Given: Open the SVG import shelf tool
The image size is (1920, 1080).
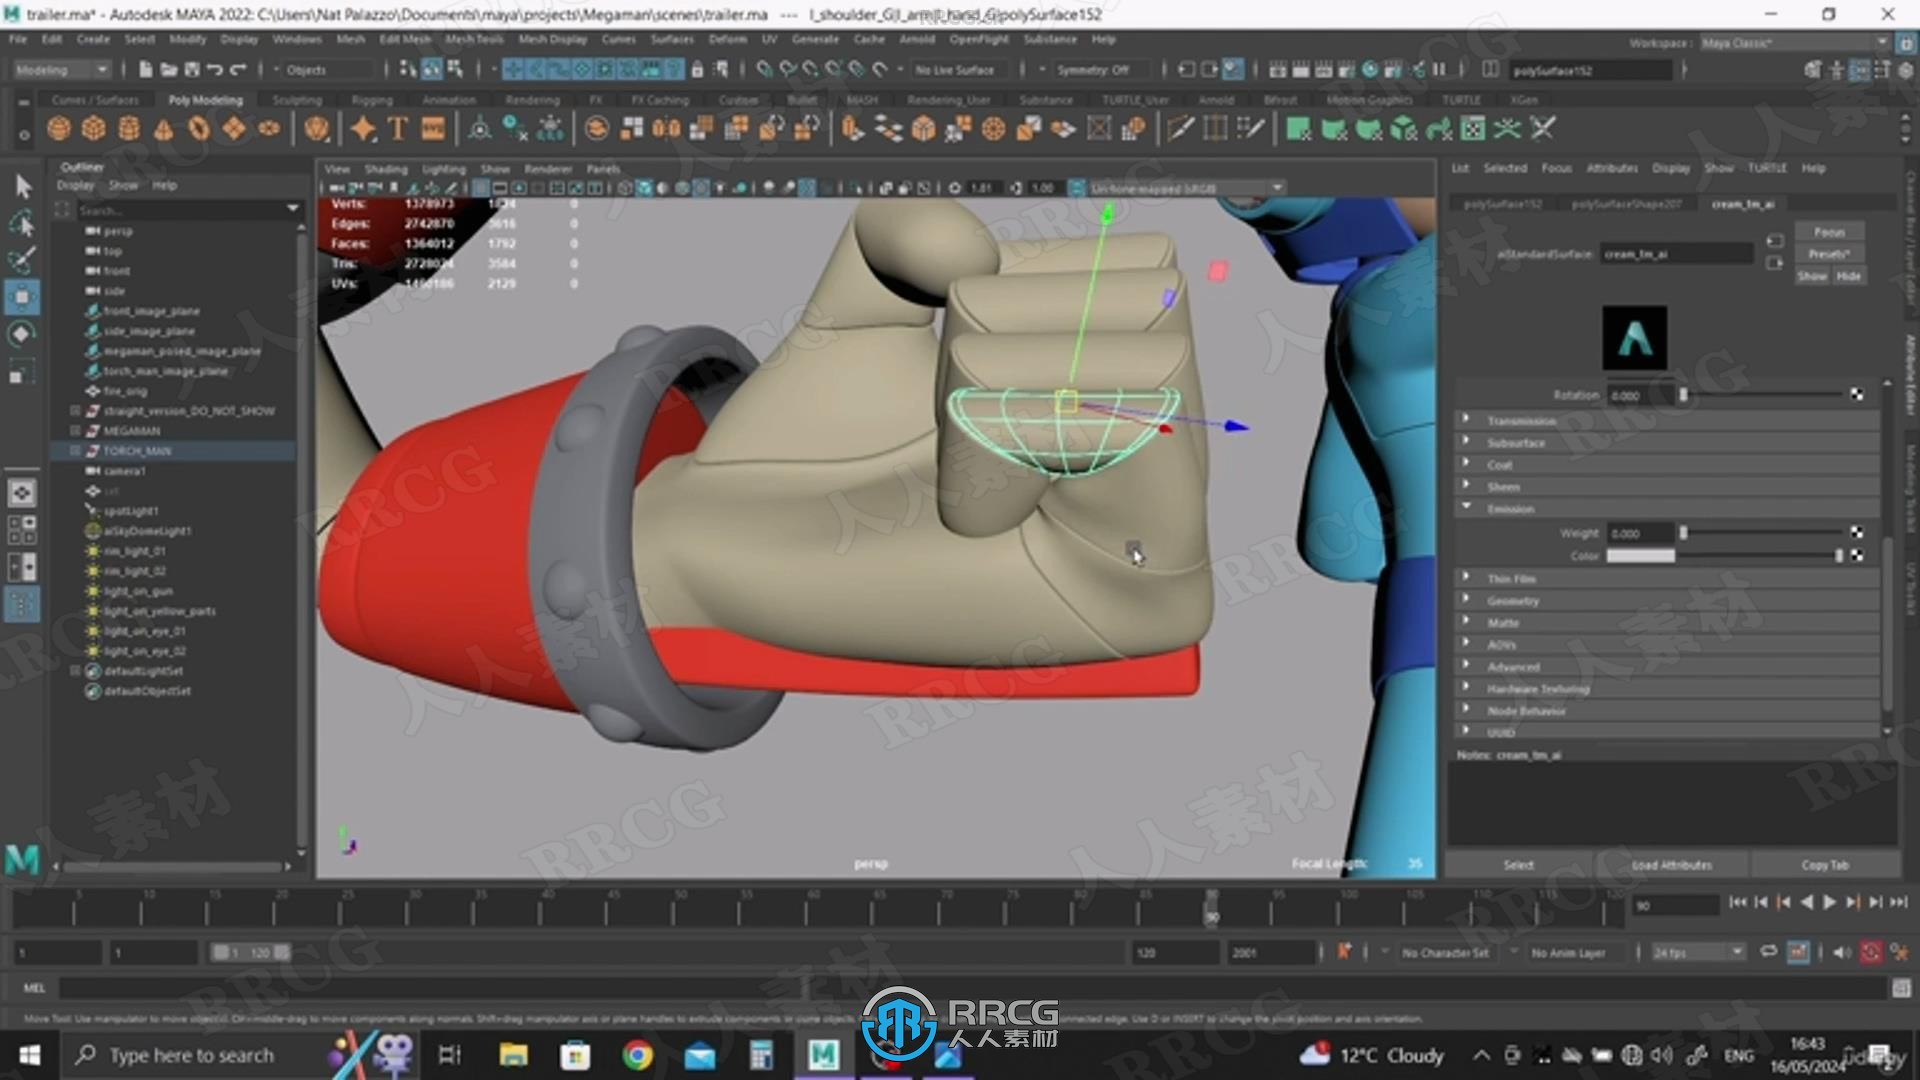Looking at the screenshot, I should click(x=433, y=129).
